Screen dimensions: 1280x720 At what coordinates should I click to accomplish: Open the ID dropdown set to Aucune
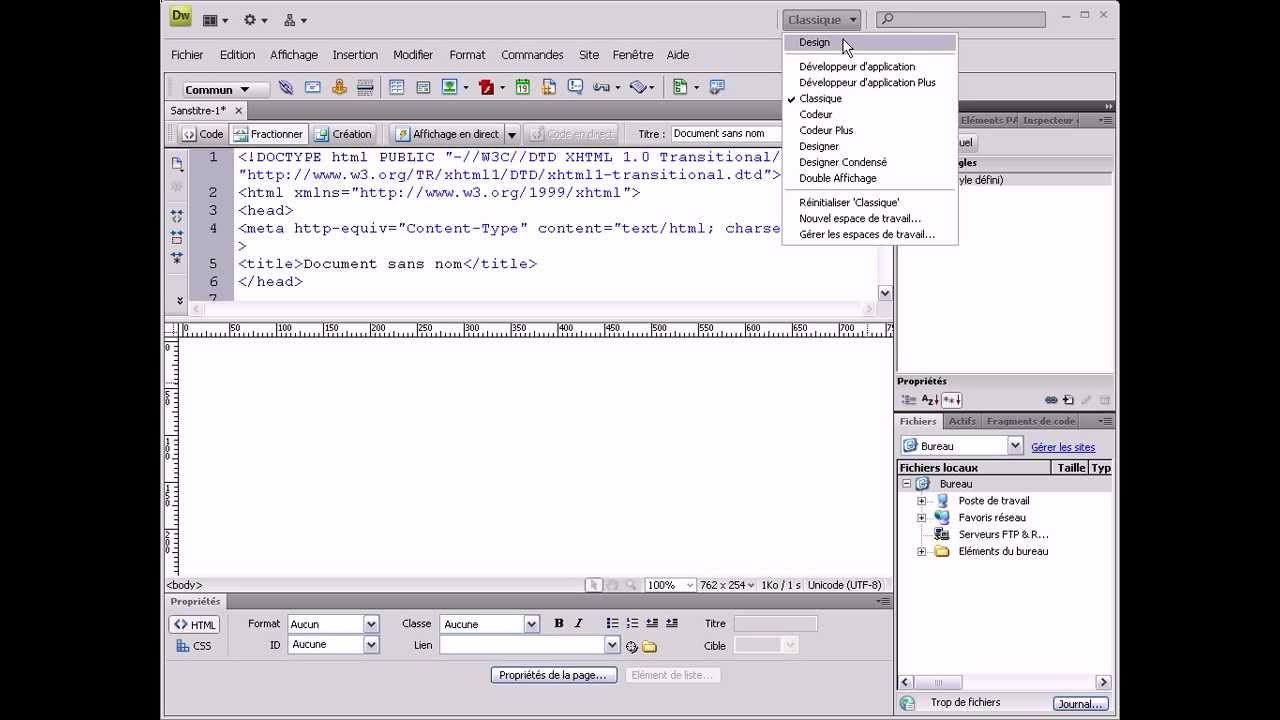[x=371, y=645]
